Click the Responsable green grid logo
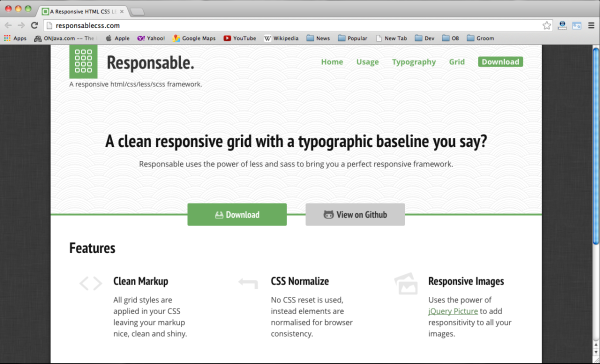This screenshot has width=600, height=364. [x=83, y=62]
